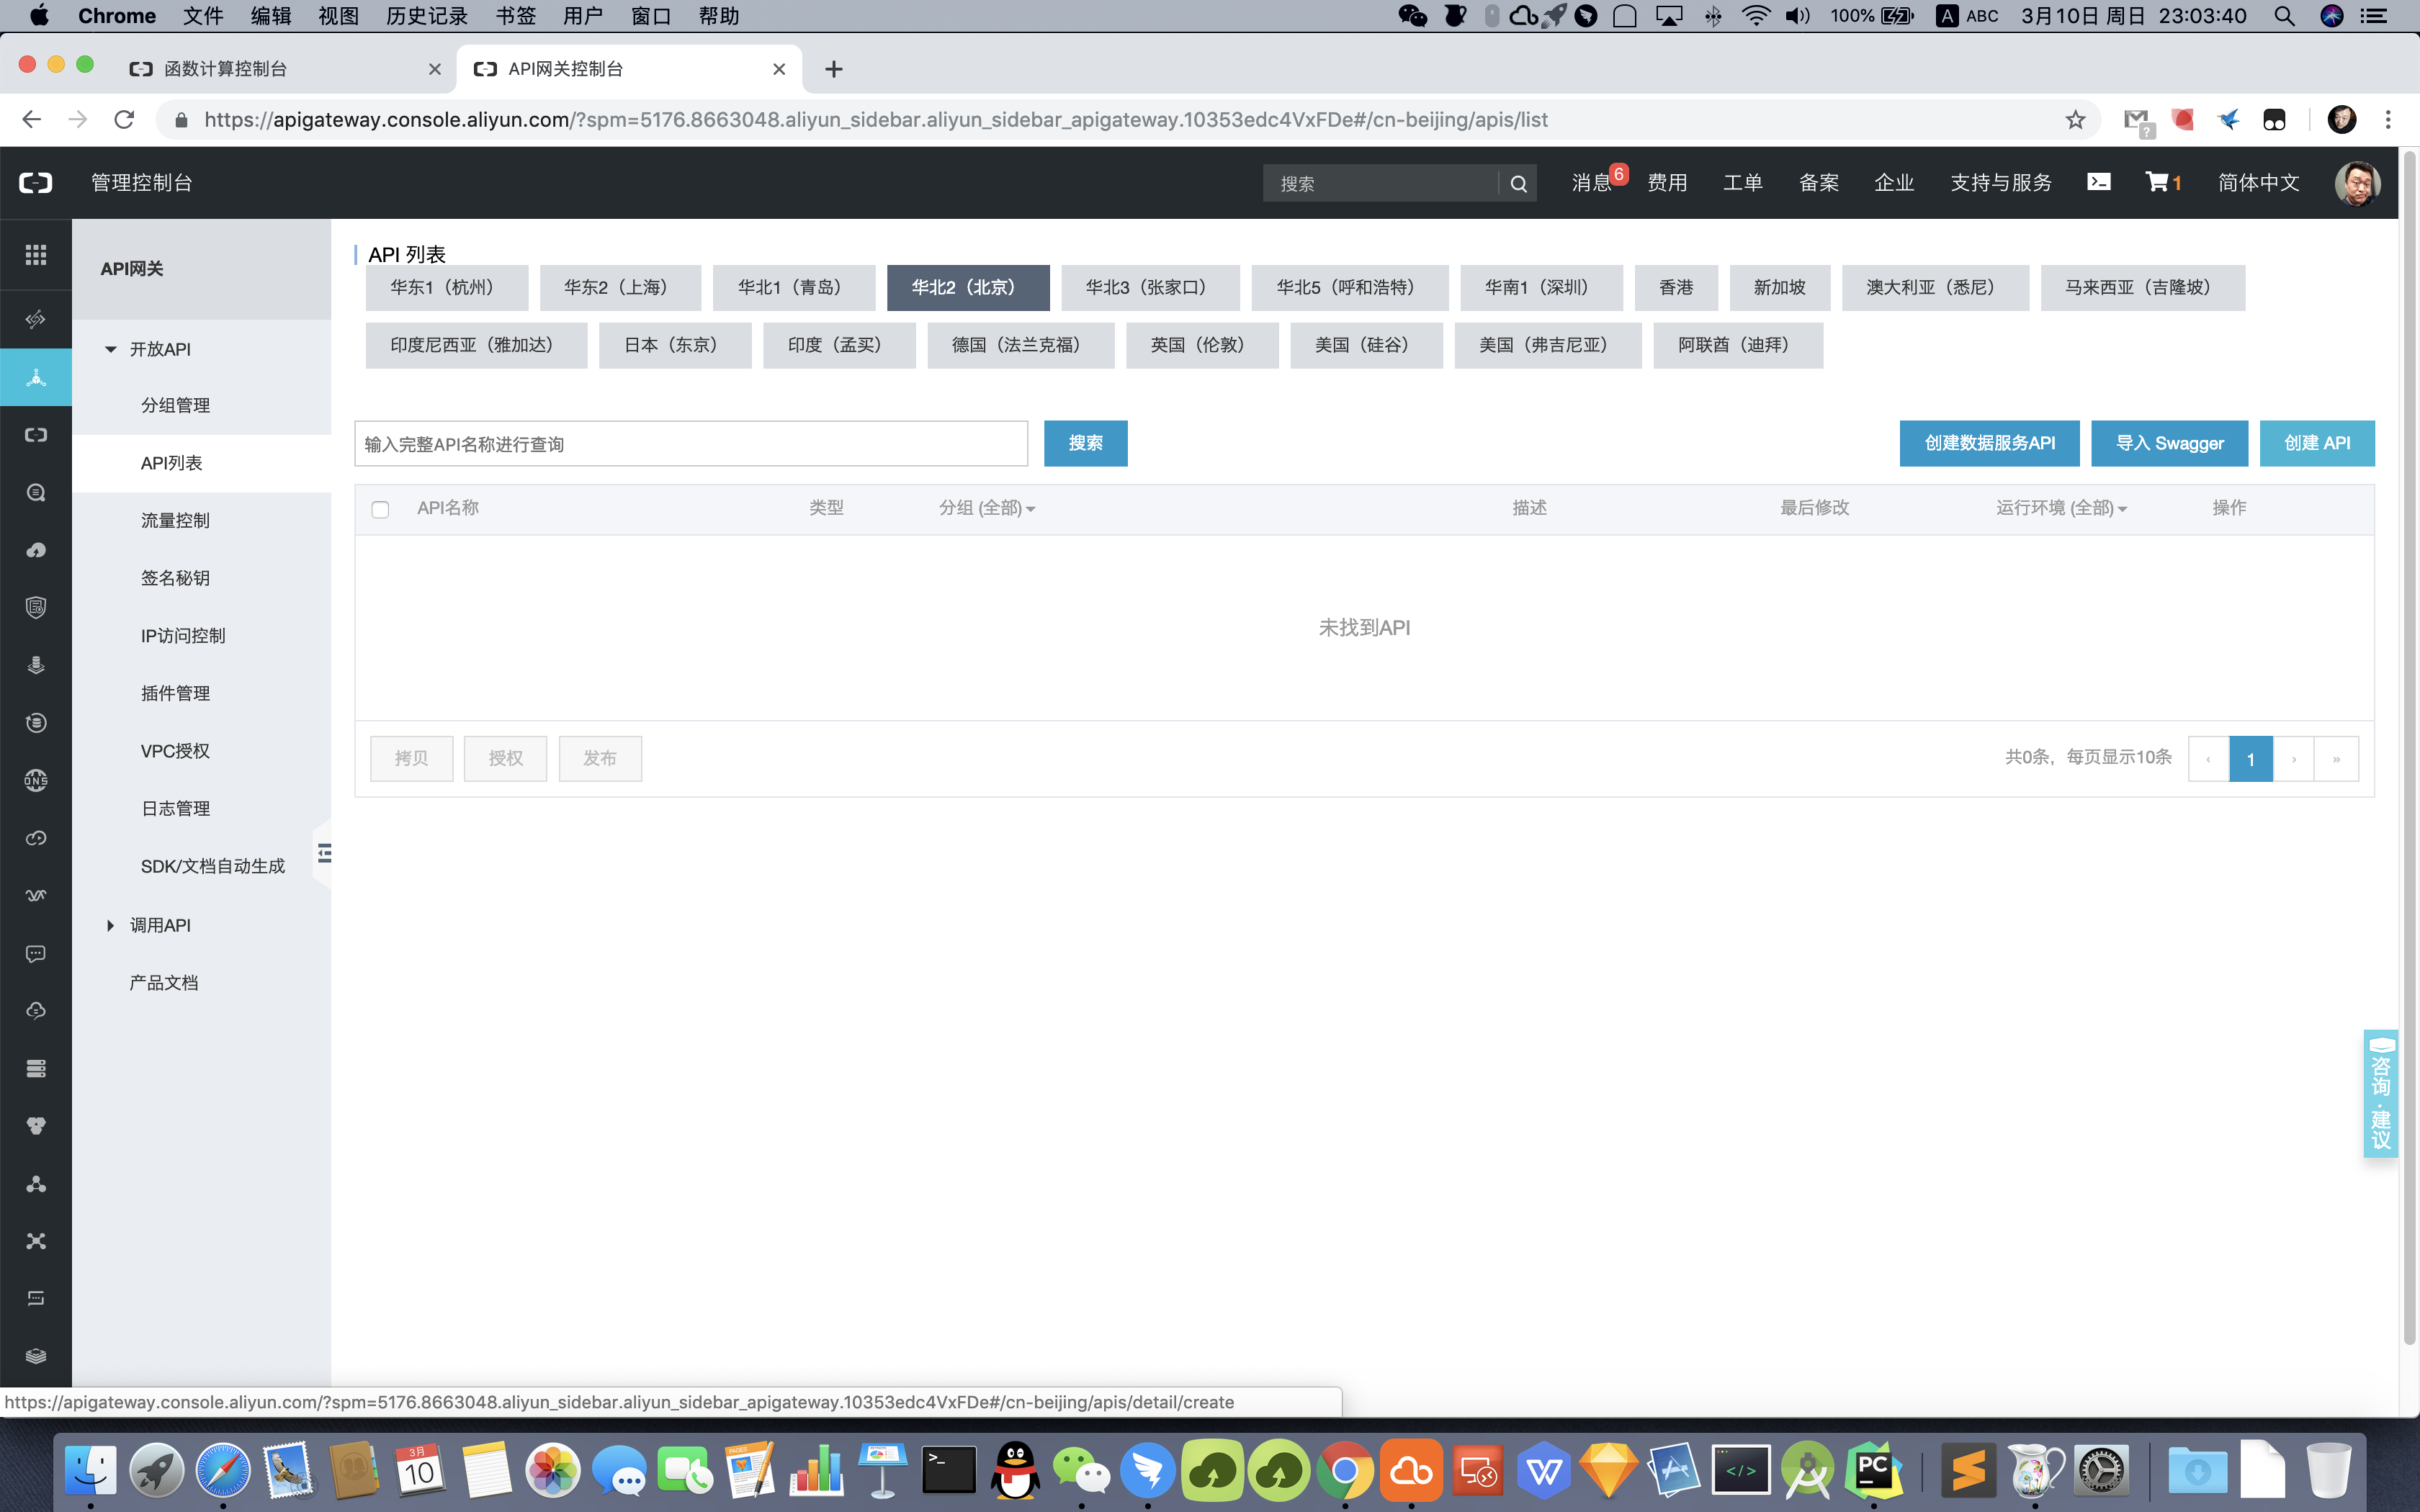2420x1512 pixels.
Task: Collapse the navigation panel handle
Action: (x=323, y=853)
